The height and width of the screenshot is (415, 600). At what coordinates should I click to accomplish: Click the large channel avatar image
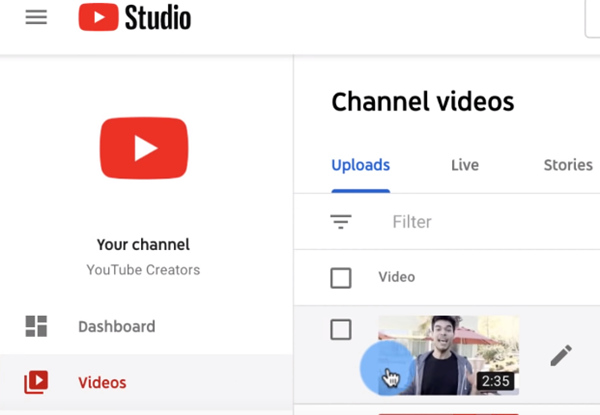[145, 149]
